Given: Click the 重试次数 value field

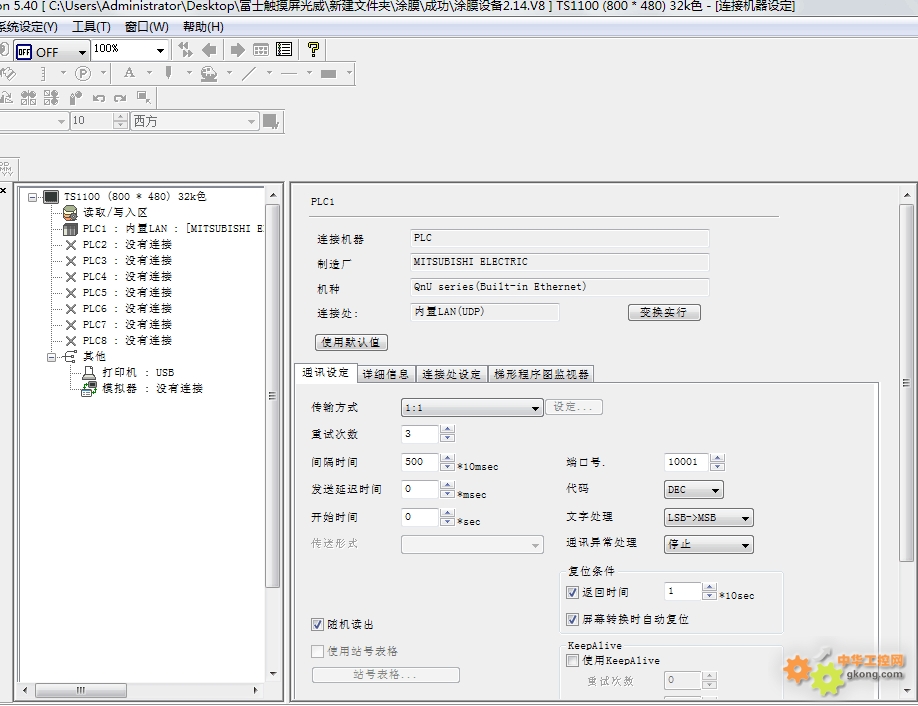Looking at the screenshot, I should pyautogui.click(x=420, y=434).
